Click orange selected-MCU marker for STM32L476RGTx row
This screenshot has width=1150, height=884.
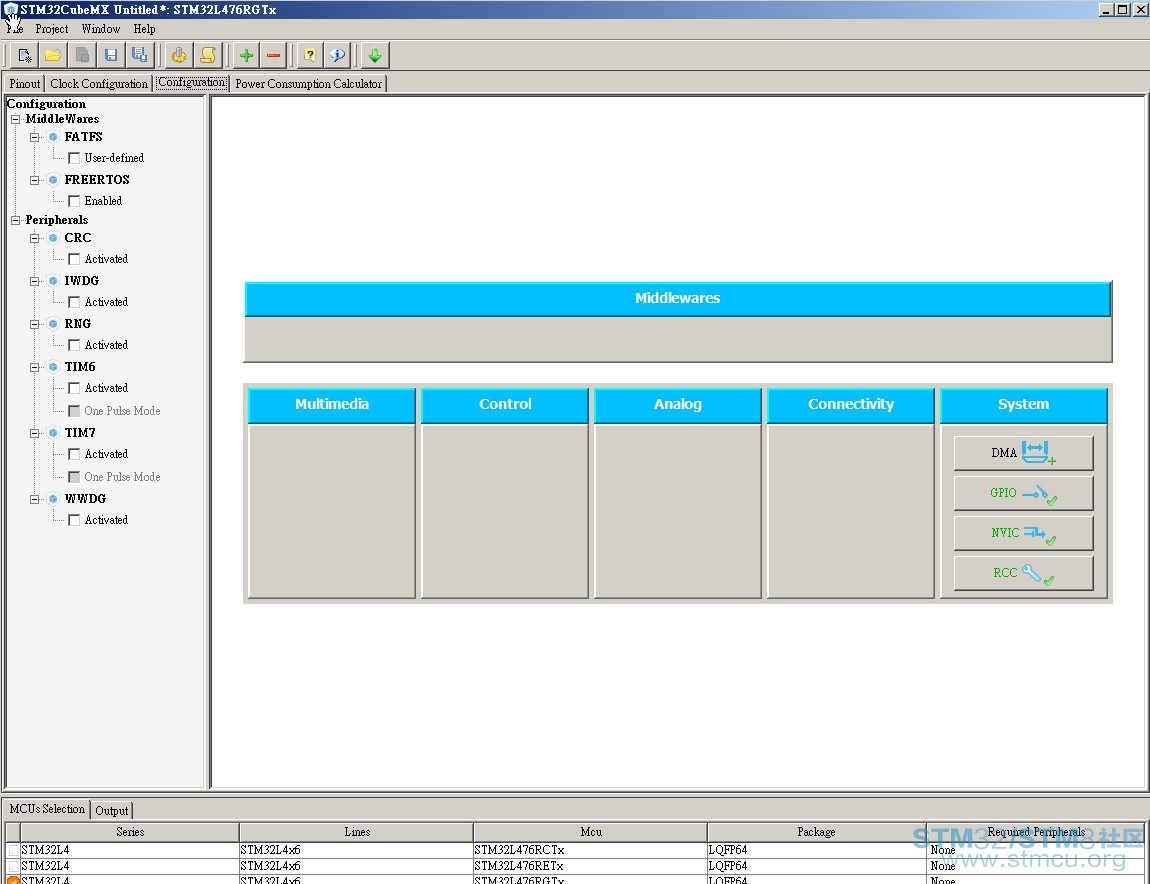click(13, 880)
